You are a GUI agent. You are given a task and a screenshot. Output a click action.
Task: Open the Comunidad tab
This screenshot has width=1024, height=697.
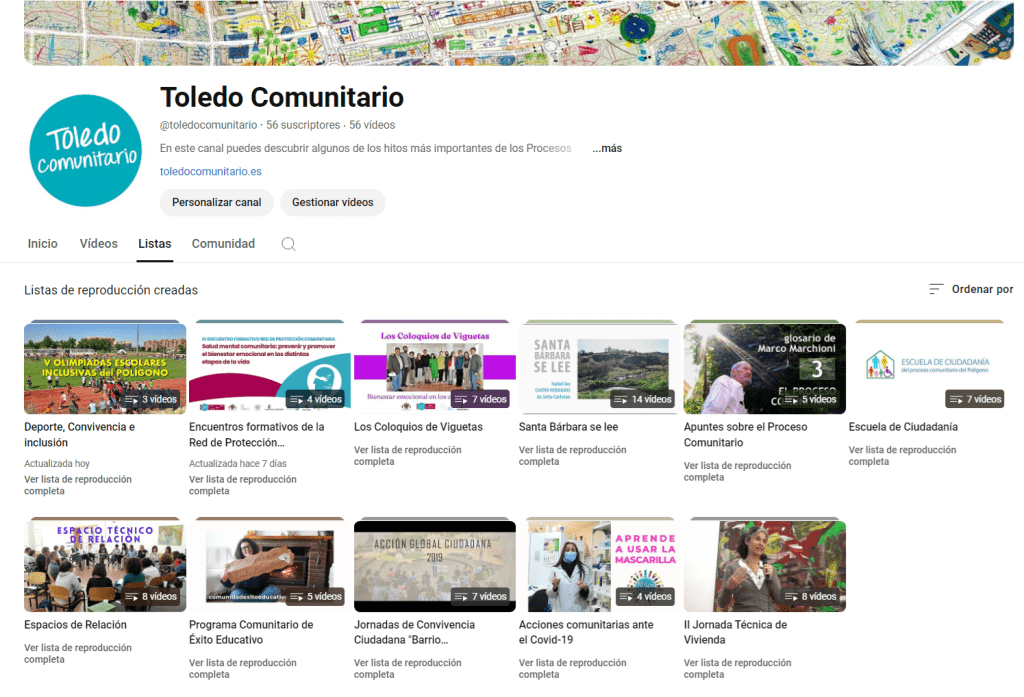click(223, 244)
